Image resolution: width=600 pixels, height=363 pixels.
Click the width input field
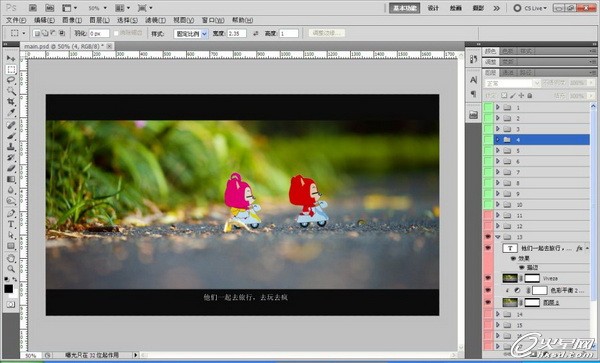coord(236,34)
